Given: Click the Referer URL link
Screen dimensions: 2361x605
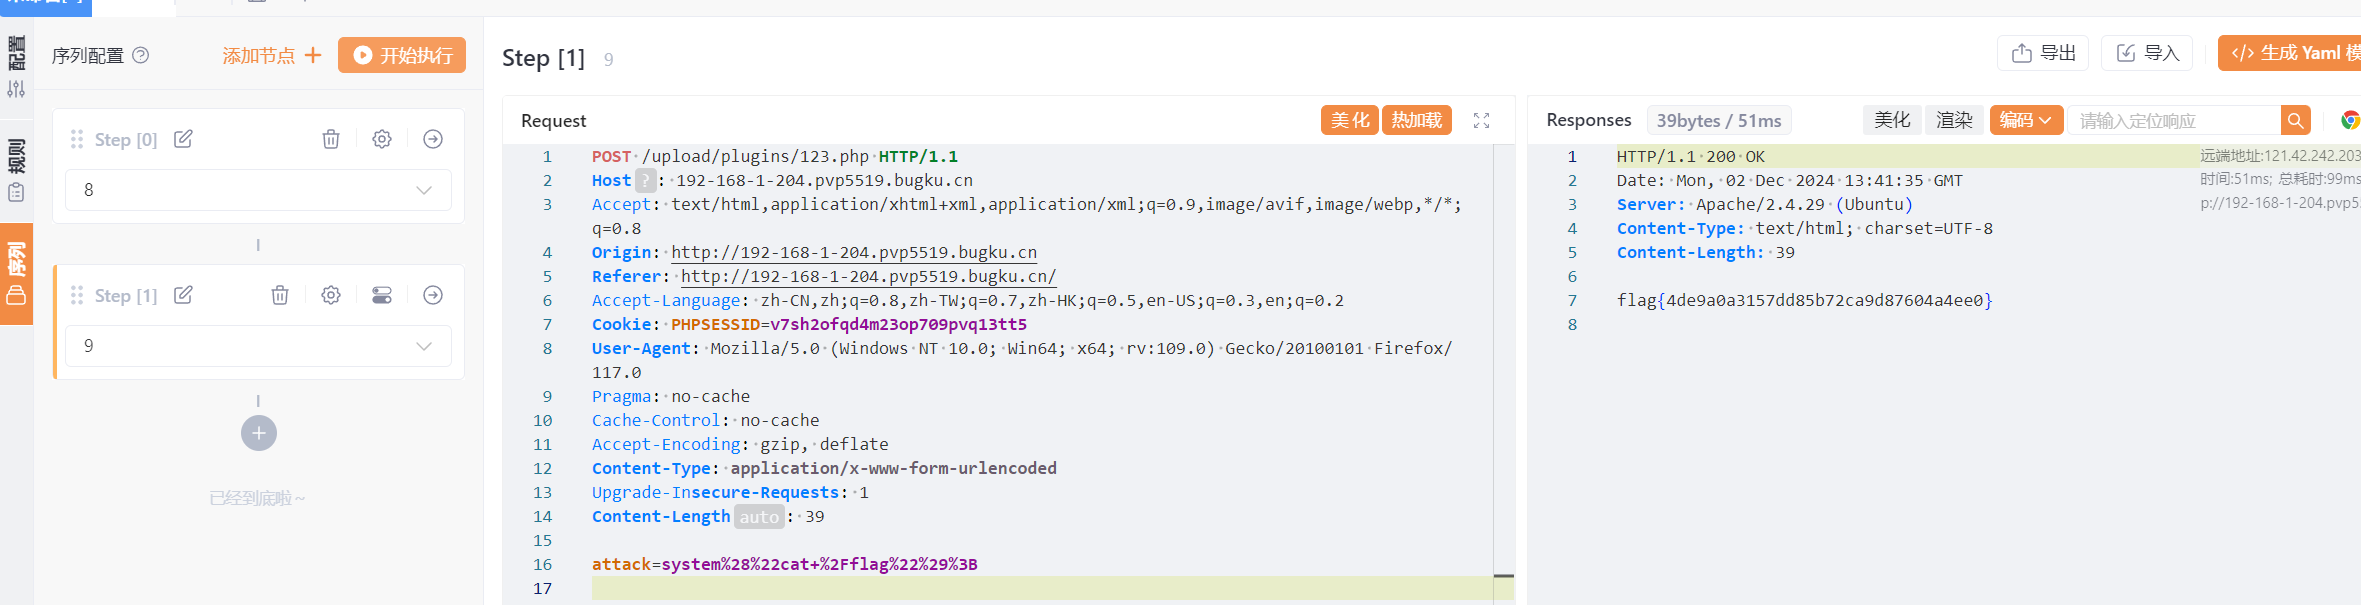Looking at the screenshot, I should coord(868,277).
